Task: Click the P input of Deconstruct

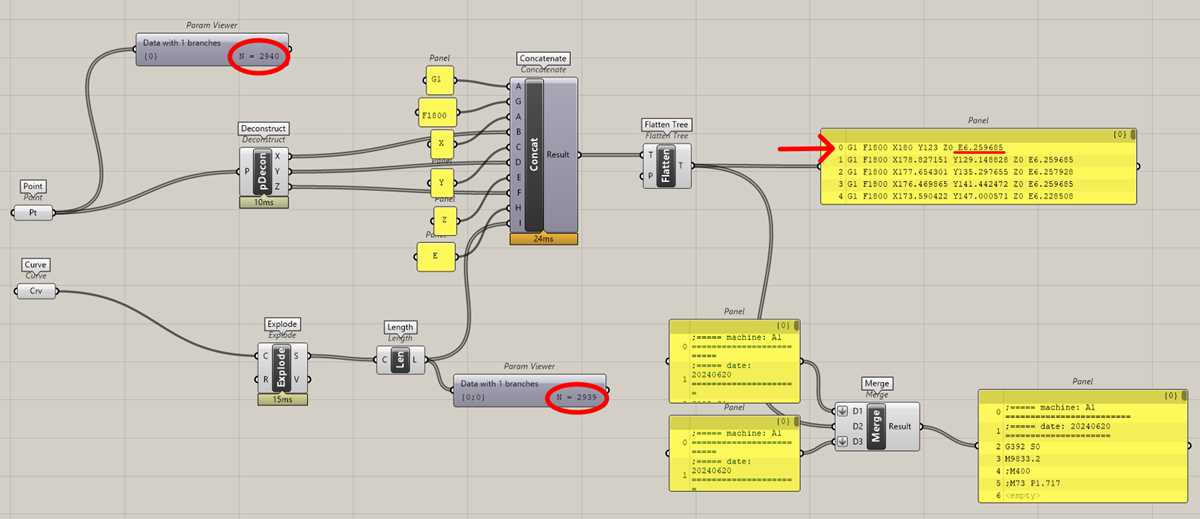Action: point(247,171)
